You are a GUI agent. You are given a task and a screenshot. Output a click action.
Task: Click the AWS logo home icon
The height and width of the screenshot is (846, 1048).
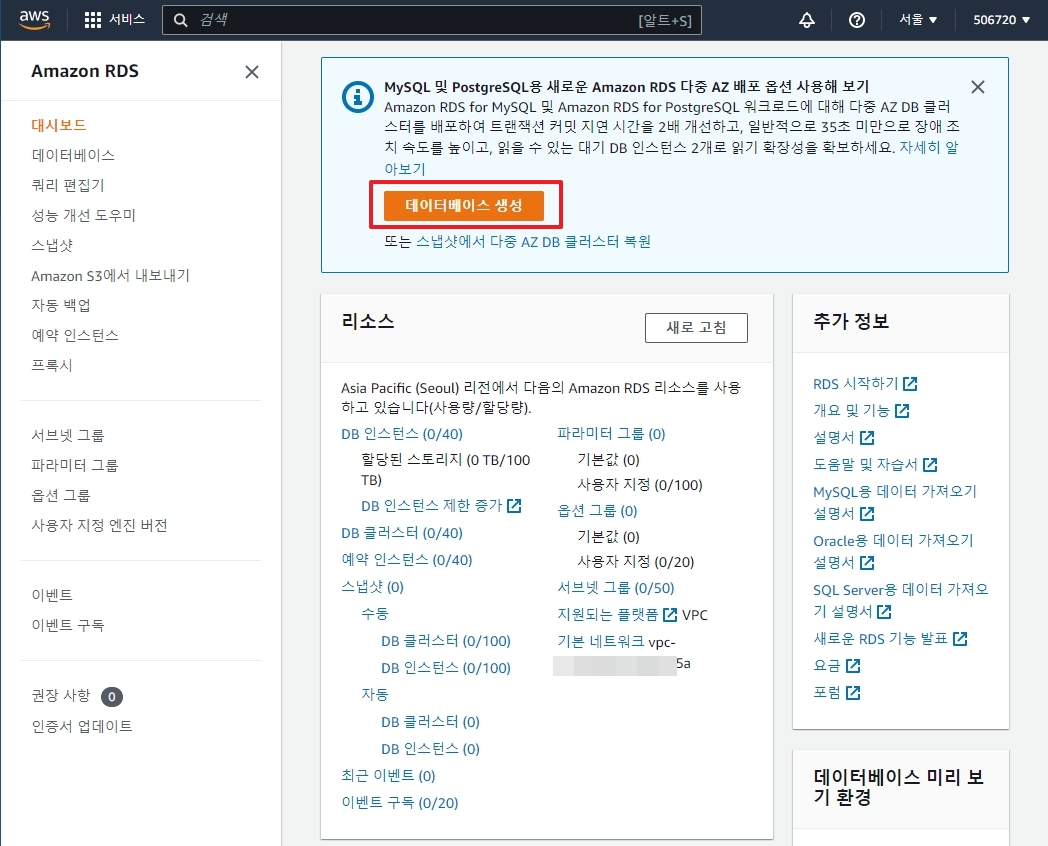click(34, 19)
